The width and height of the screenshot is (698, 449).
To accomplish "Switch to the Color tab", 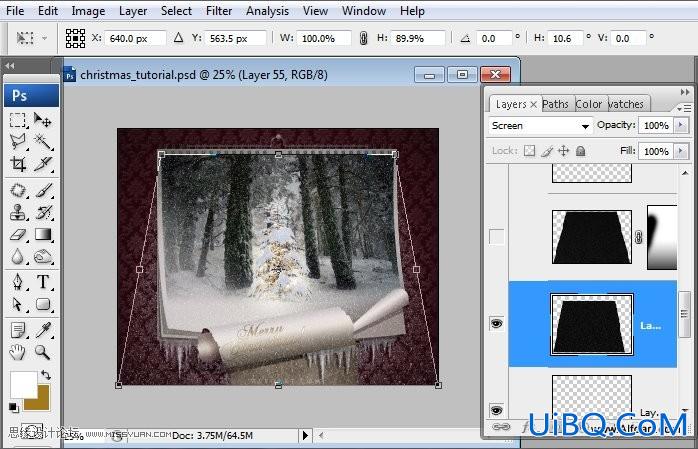I will coord(588,104).
